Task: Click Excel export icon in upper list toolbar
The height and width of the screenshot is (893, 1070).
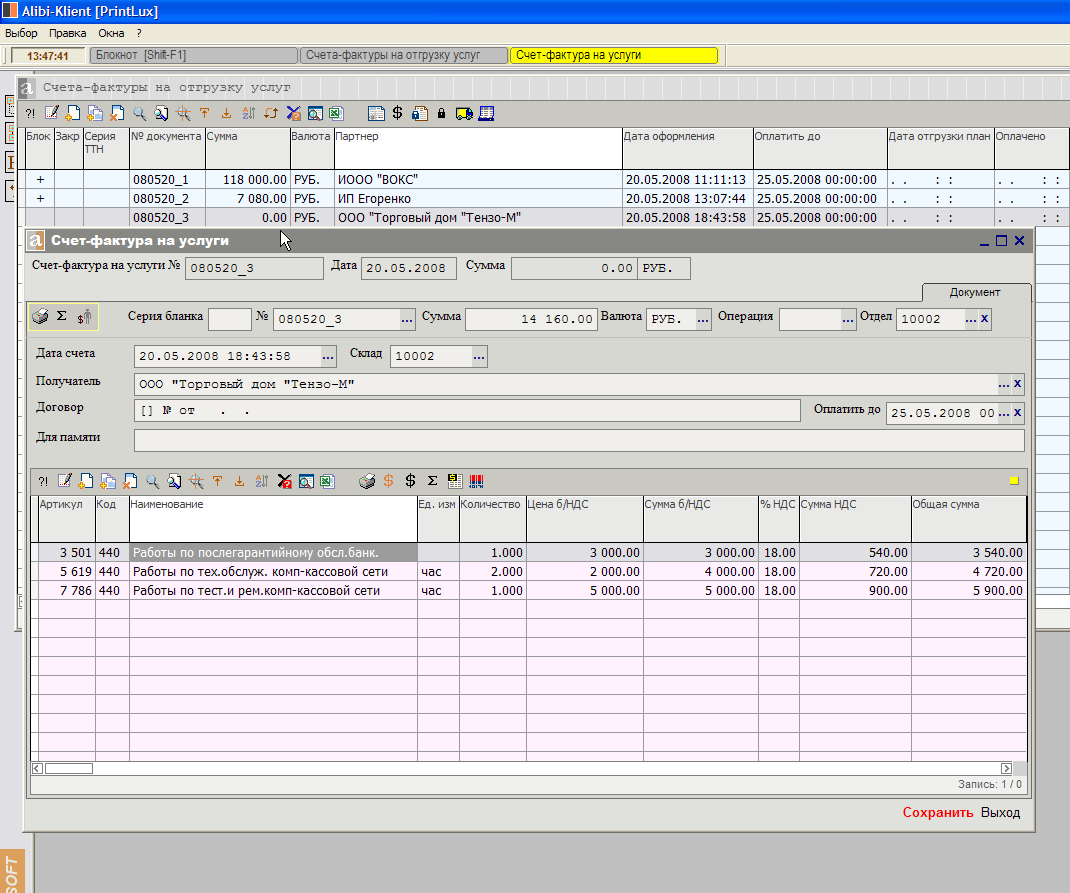Action: coord(336,113)
